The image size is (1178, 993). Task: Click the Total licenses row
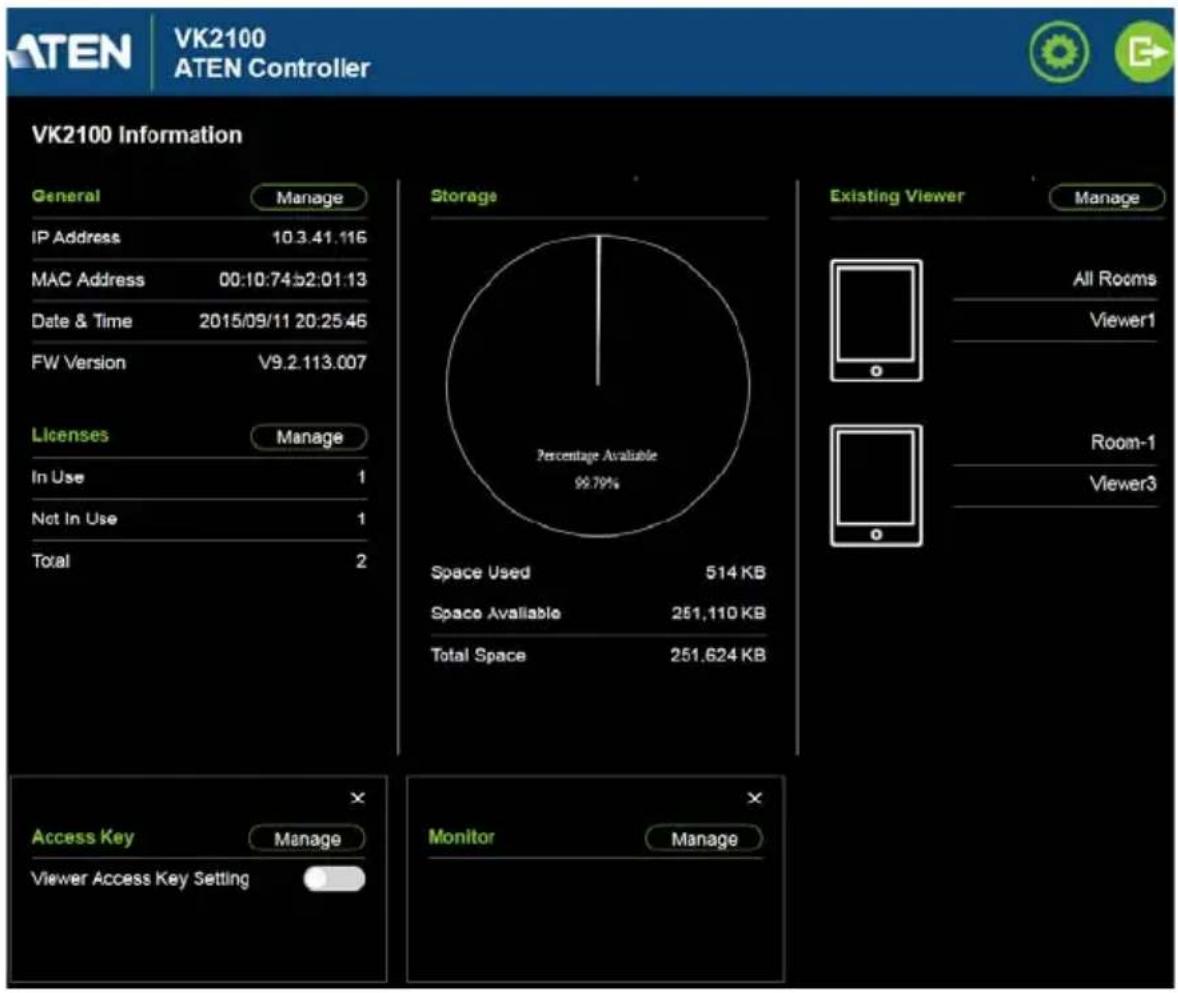click(199, 561)
